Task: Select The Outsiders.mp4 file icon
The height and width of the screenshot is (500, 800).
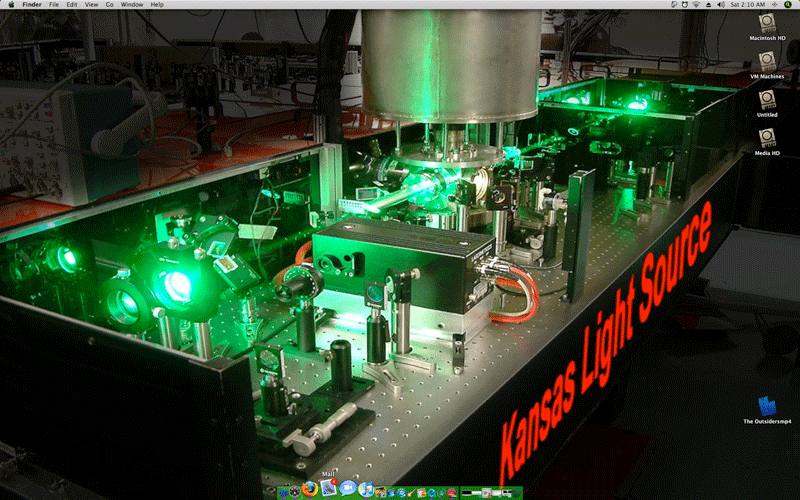Action: (x=767, y=407)
